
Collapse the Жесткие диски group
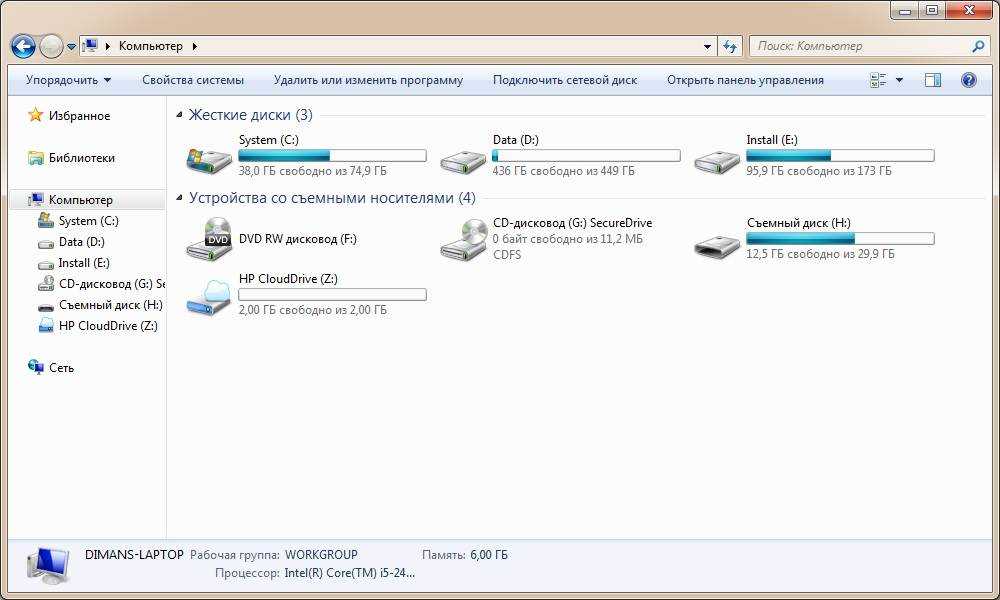pyautogui.click(x=179, y=115)
